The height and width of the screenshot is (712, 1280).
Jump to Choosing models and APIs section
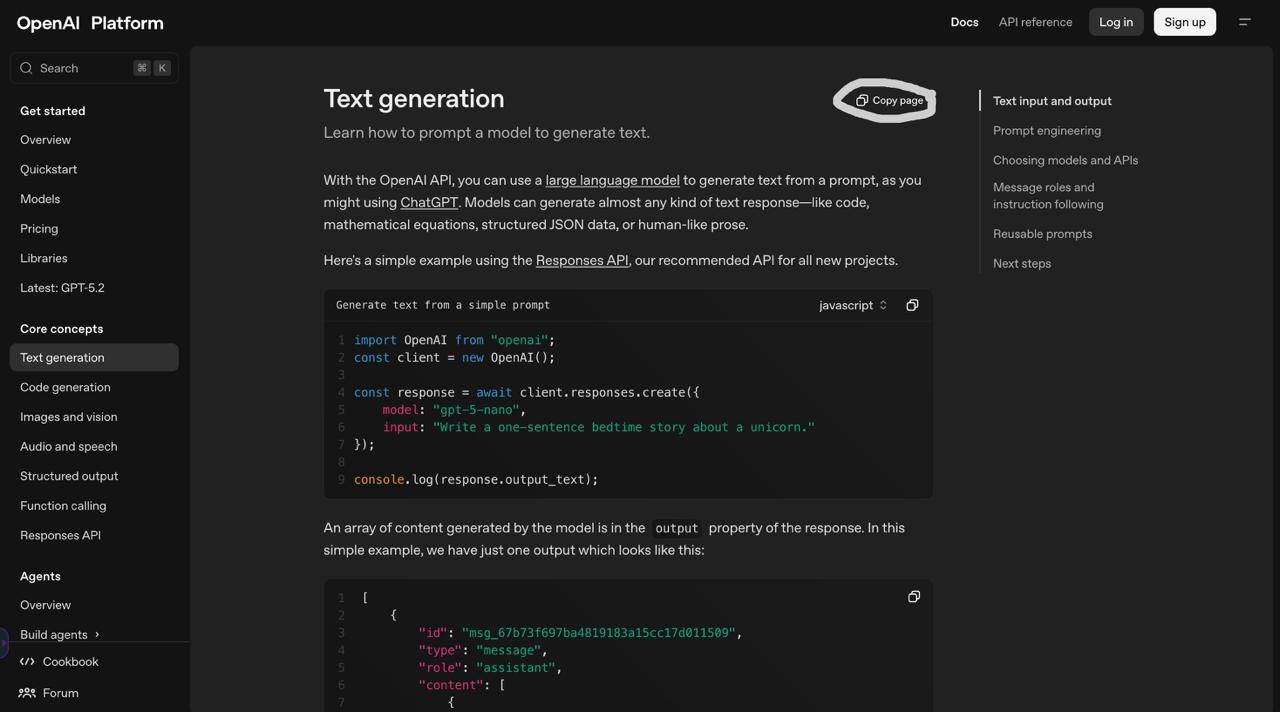click(1065, 160)
